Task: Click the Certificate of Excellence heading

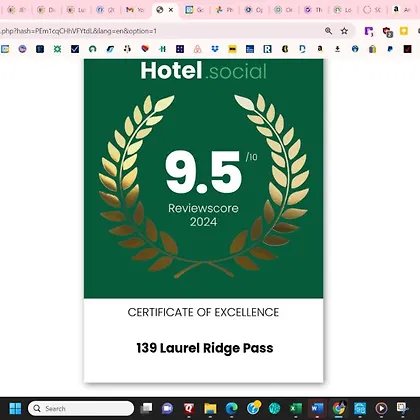Action: coord(203,312)
